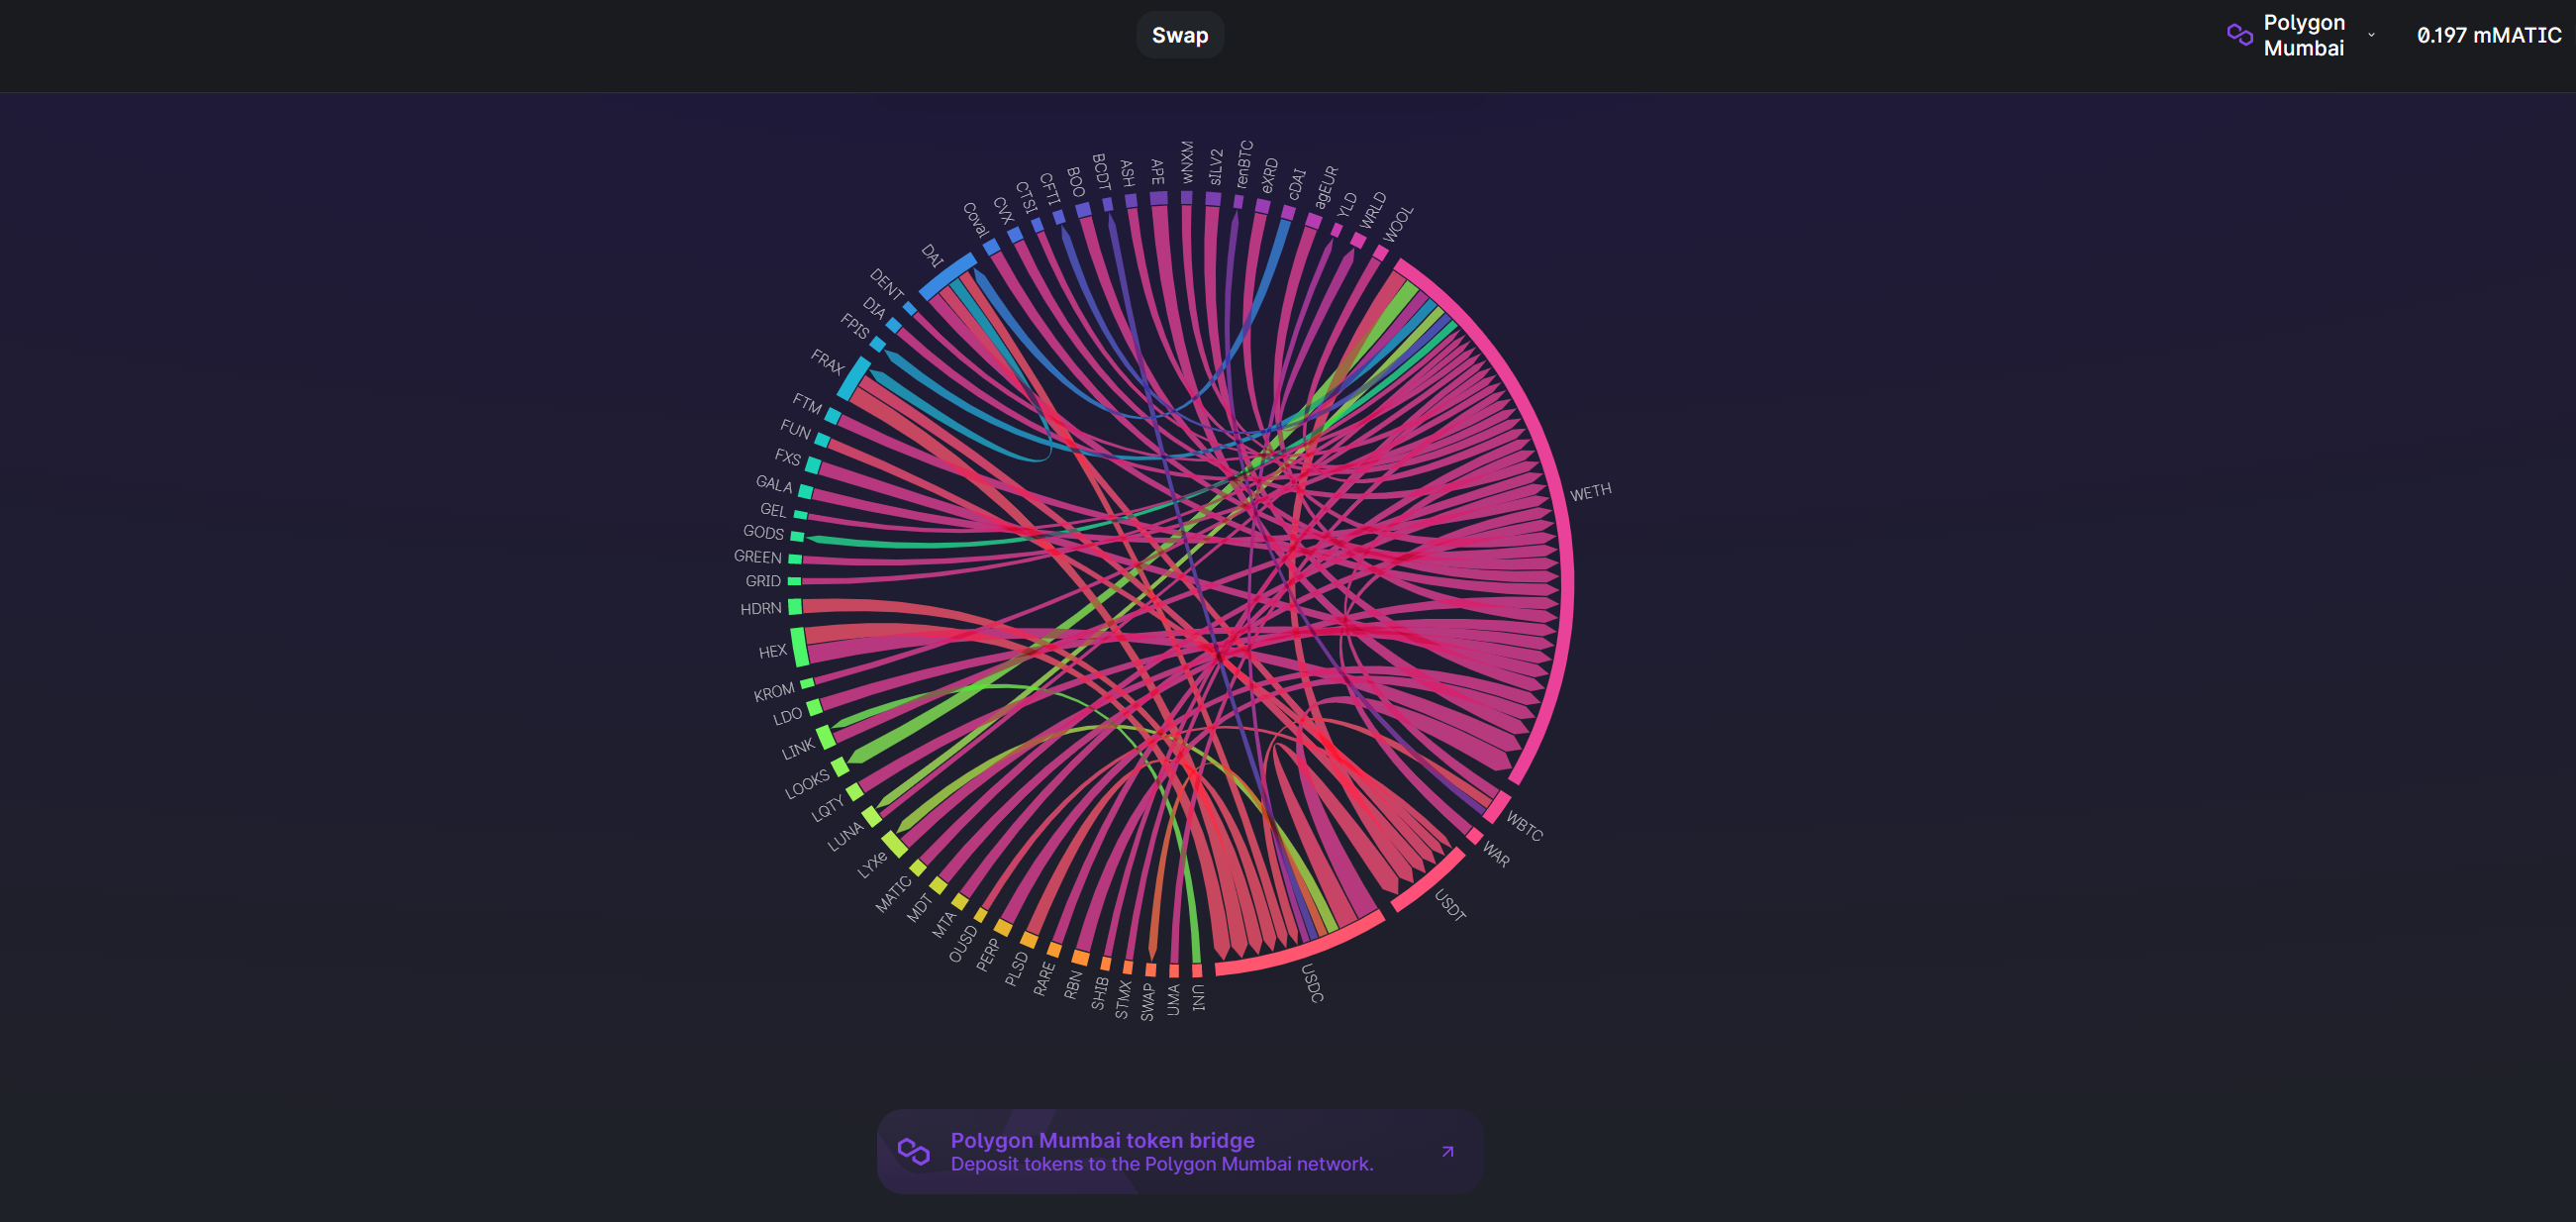Click the Polygon Mumbai network name
Viewport: 2576px width, 1222px height.
click(x=2303, y=35)
